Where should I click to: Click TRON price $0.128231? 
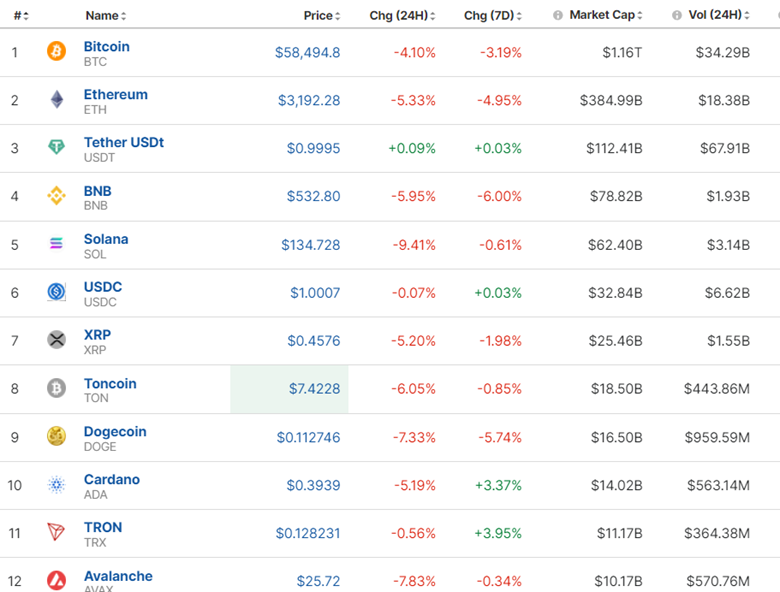[308, 533]
